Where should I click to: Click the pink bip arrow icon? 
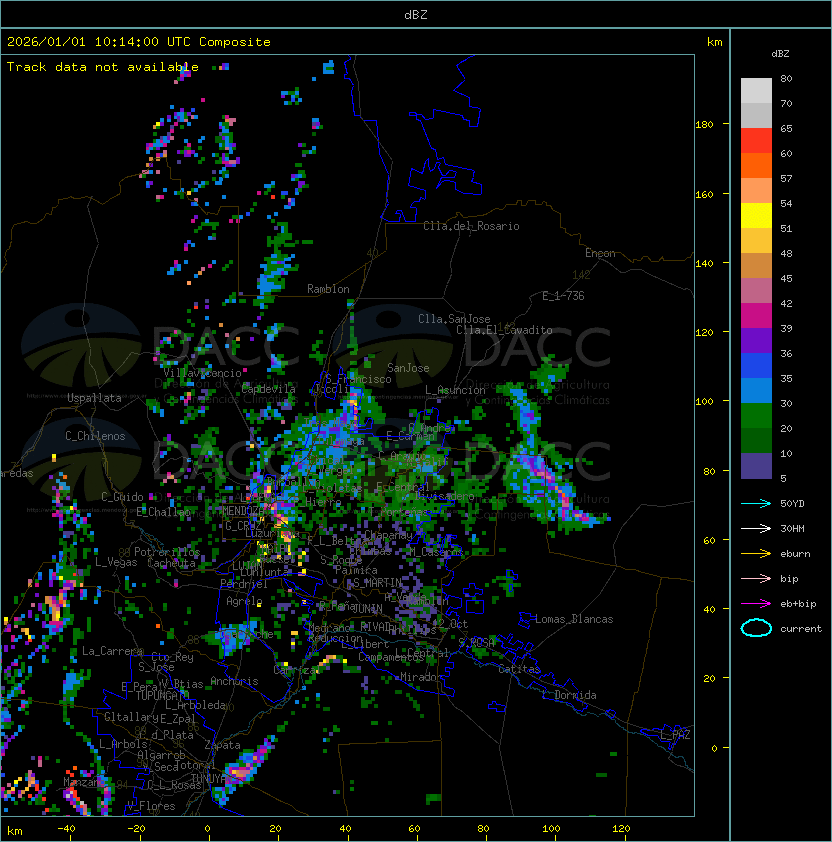(756, 578)
